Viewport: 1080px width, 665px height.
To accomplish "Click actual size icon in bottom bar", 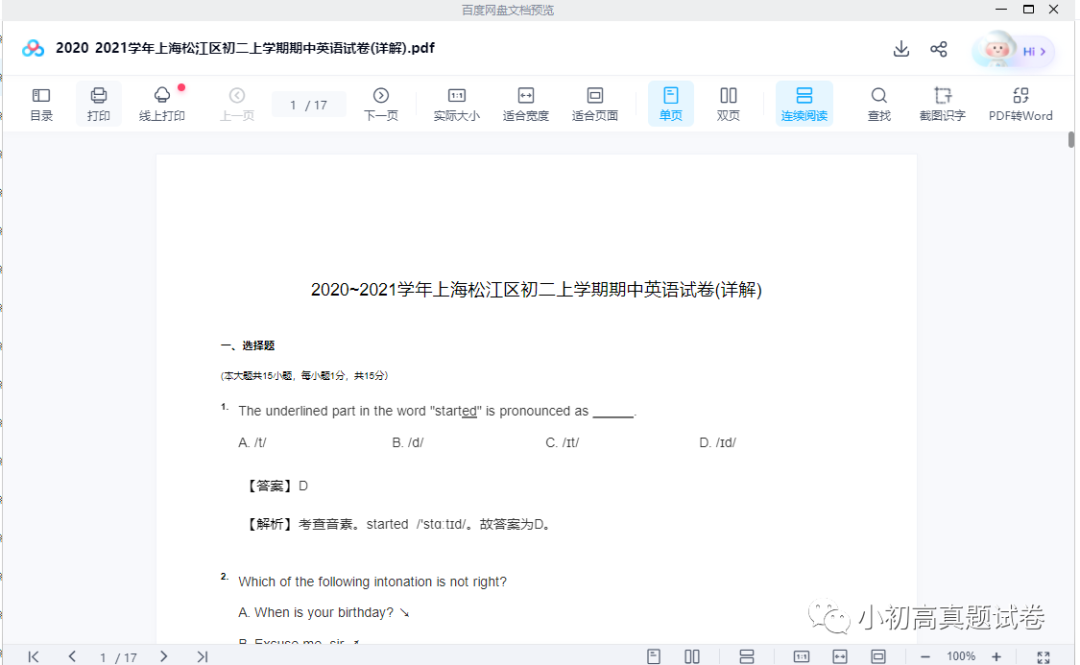I will tap(801, 657).
